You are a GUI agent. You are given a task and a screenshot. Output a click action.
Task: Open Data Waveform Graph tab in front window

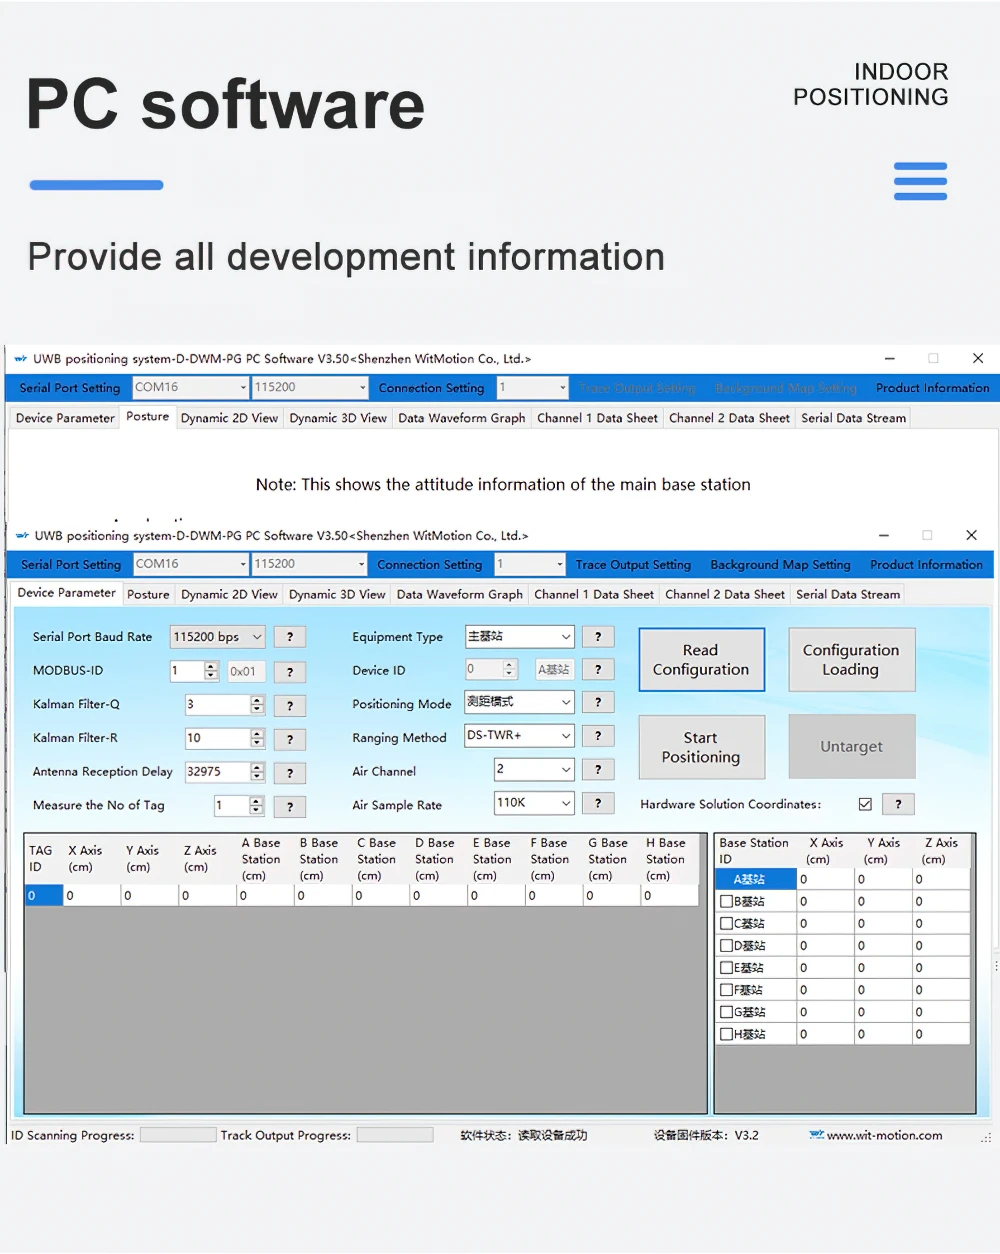tap(459, 594)
